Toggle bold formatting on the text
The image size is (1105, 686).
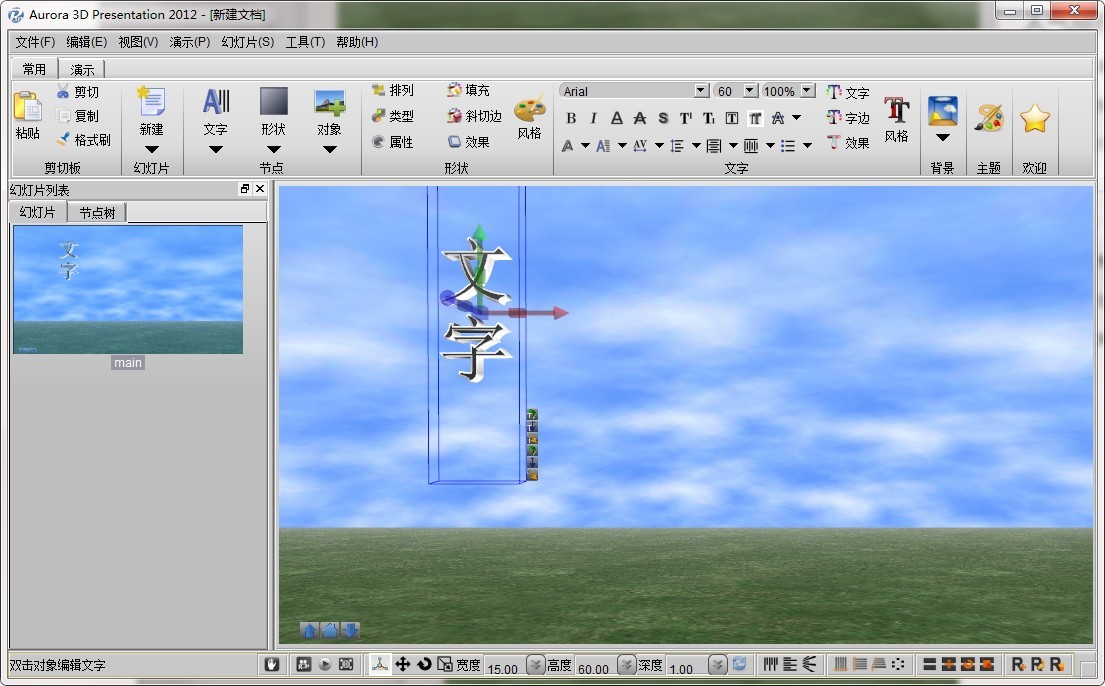pos(570,117)
